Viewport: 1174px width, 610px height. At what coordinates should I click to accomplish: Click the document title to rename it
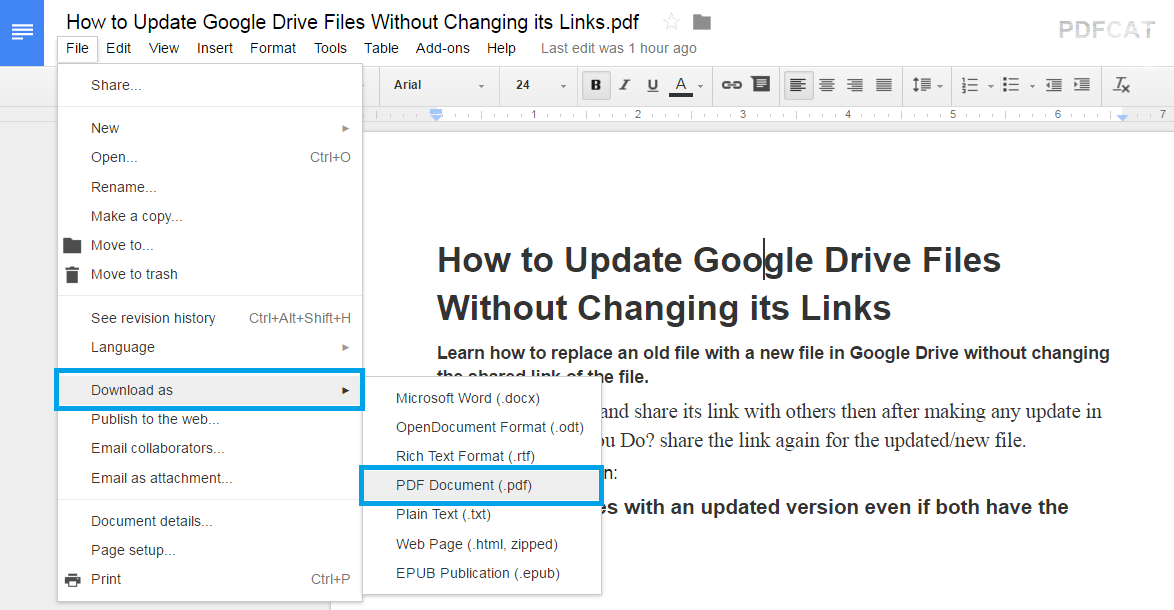[x=353, y=22]
